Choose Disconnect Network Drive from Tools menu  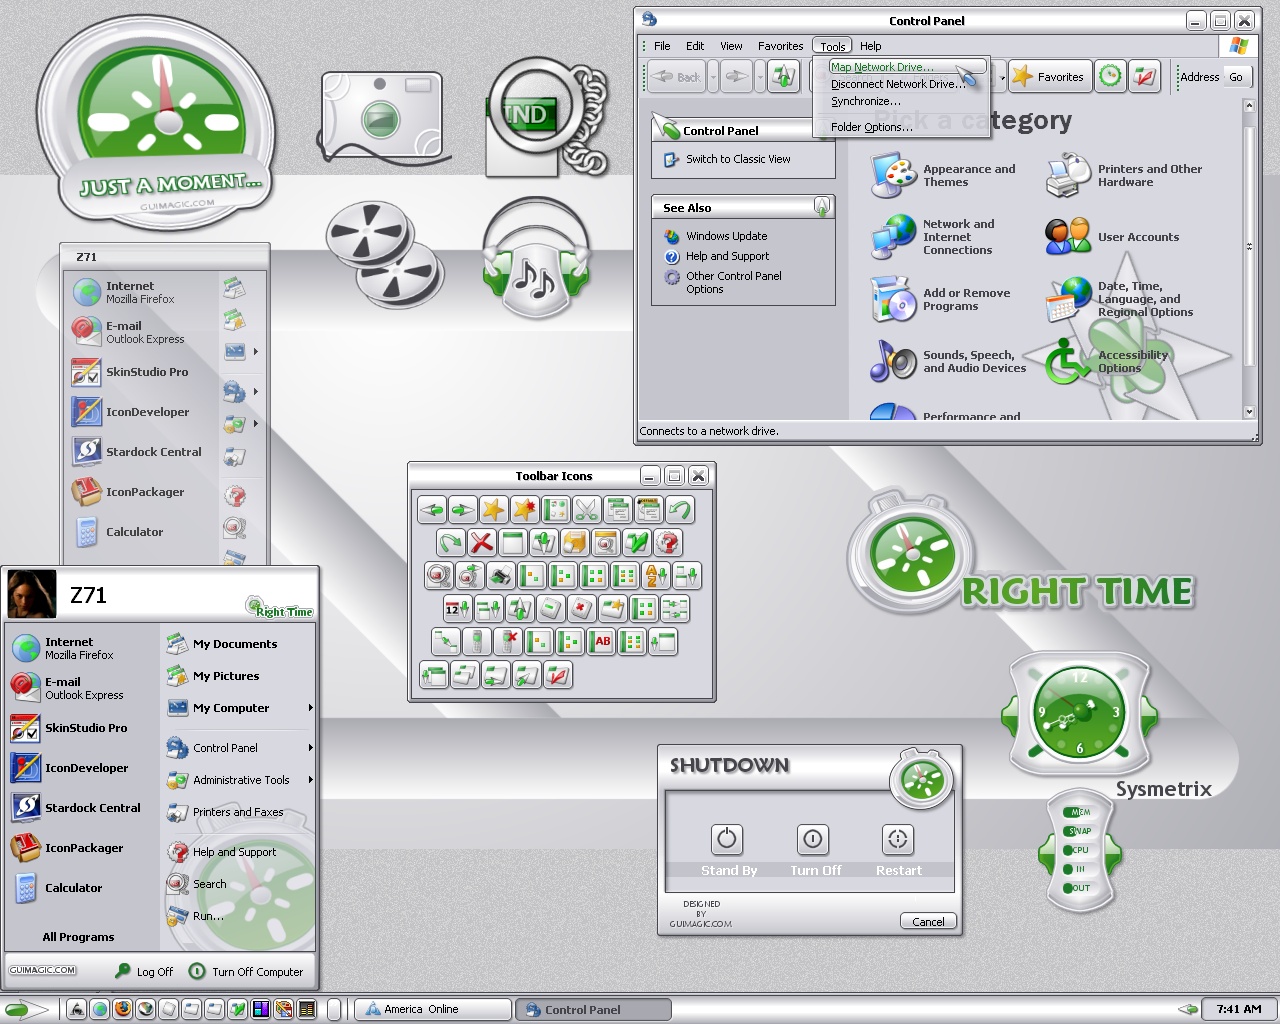point(900,84)
